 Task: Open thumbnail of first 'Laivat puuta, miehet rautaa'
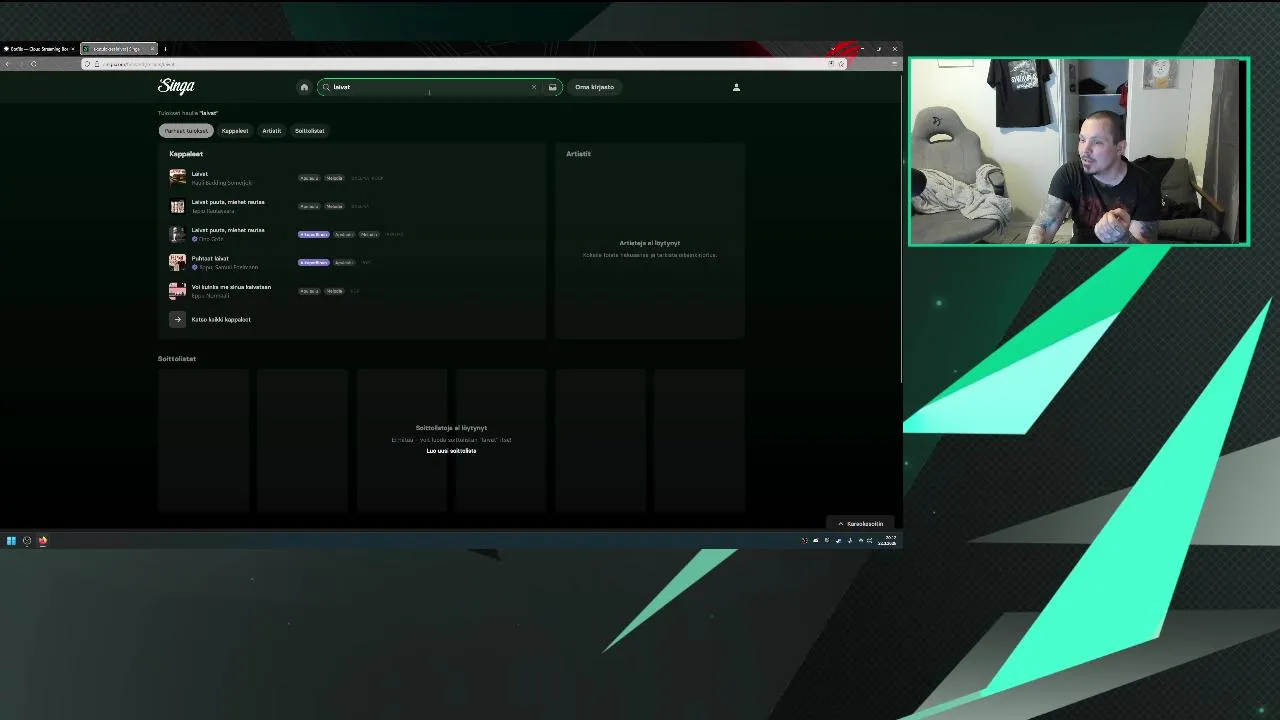click(177, 206)
